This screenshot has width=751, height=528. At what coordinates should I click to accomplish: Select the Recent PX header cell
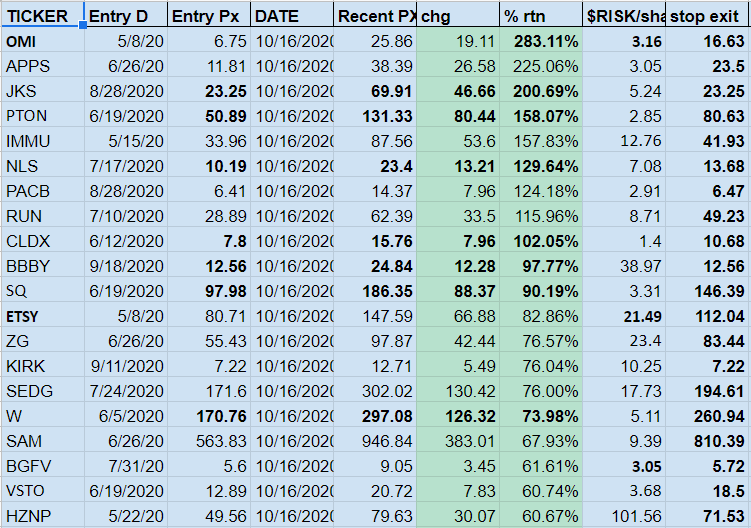[x=375, y=14]
